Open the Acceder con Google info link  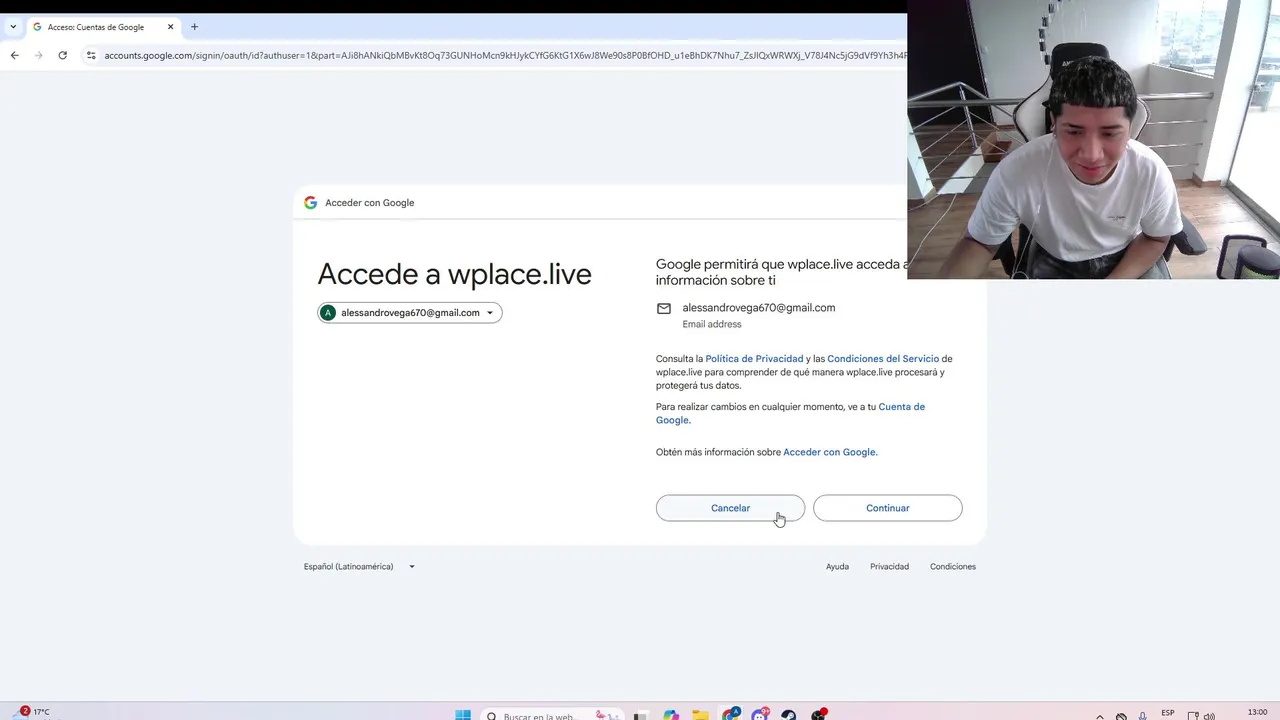click(830, 452)
